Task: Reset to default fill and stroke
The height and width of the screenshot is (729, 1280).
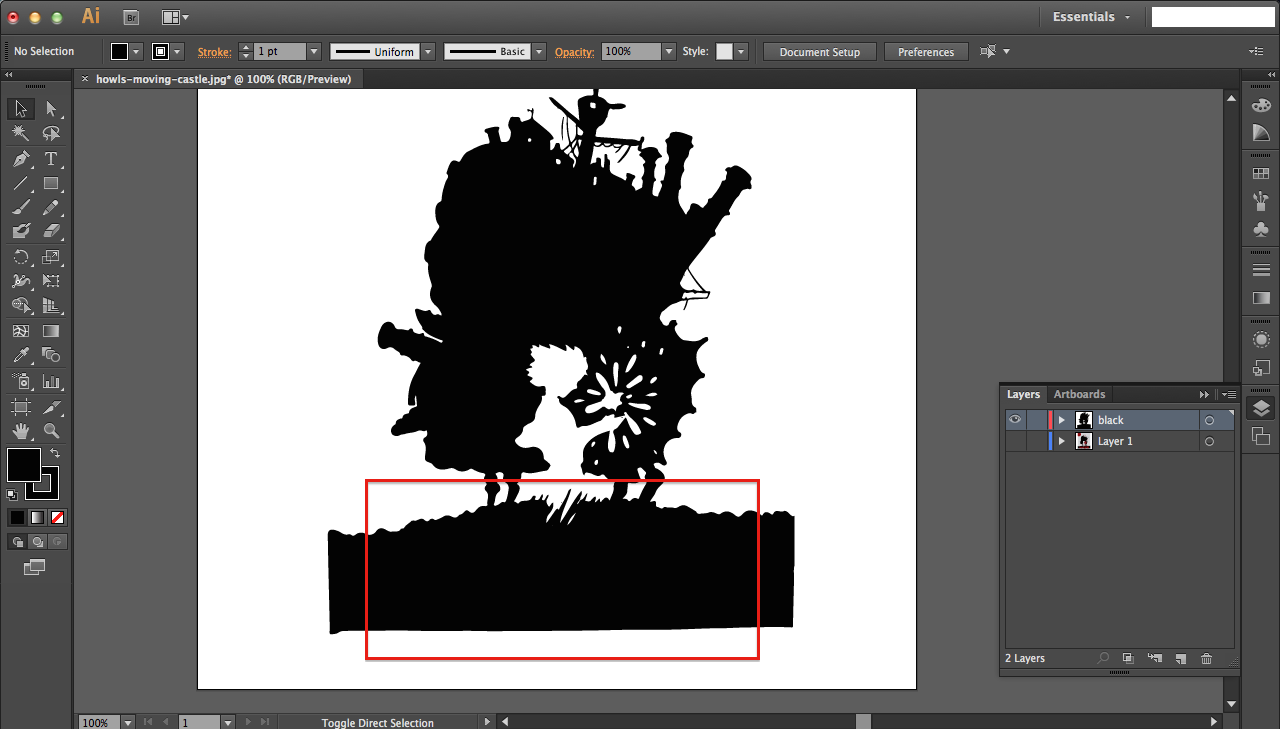Action: [12, 494]
